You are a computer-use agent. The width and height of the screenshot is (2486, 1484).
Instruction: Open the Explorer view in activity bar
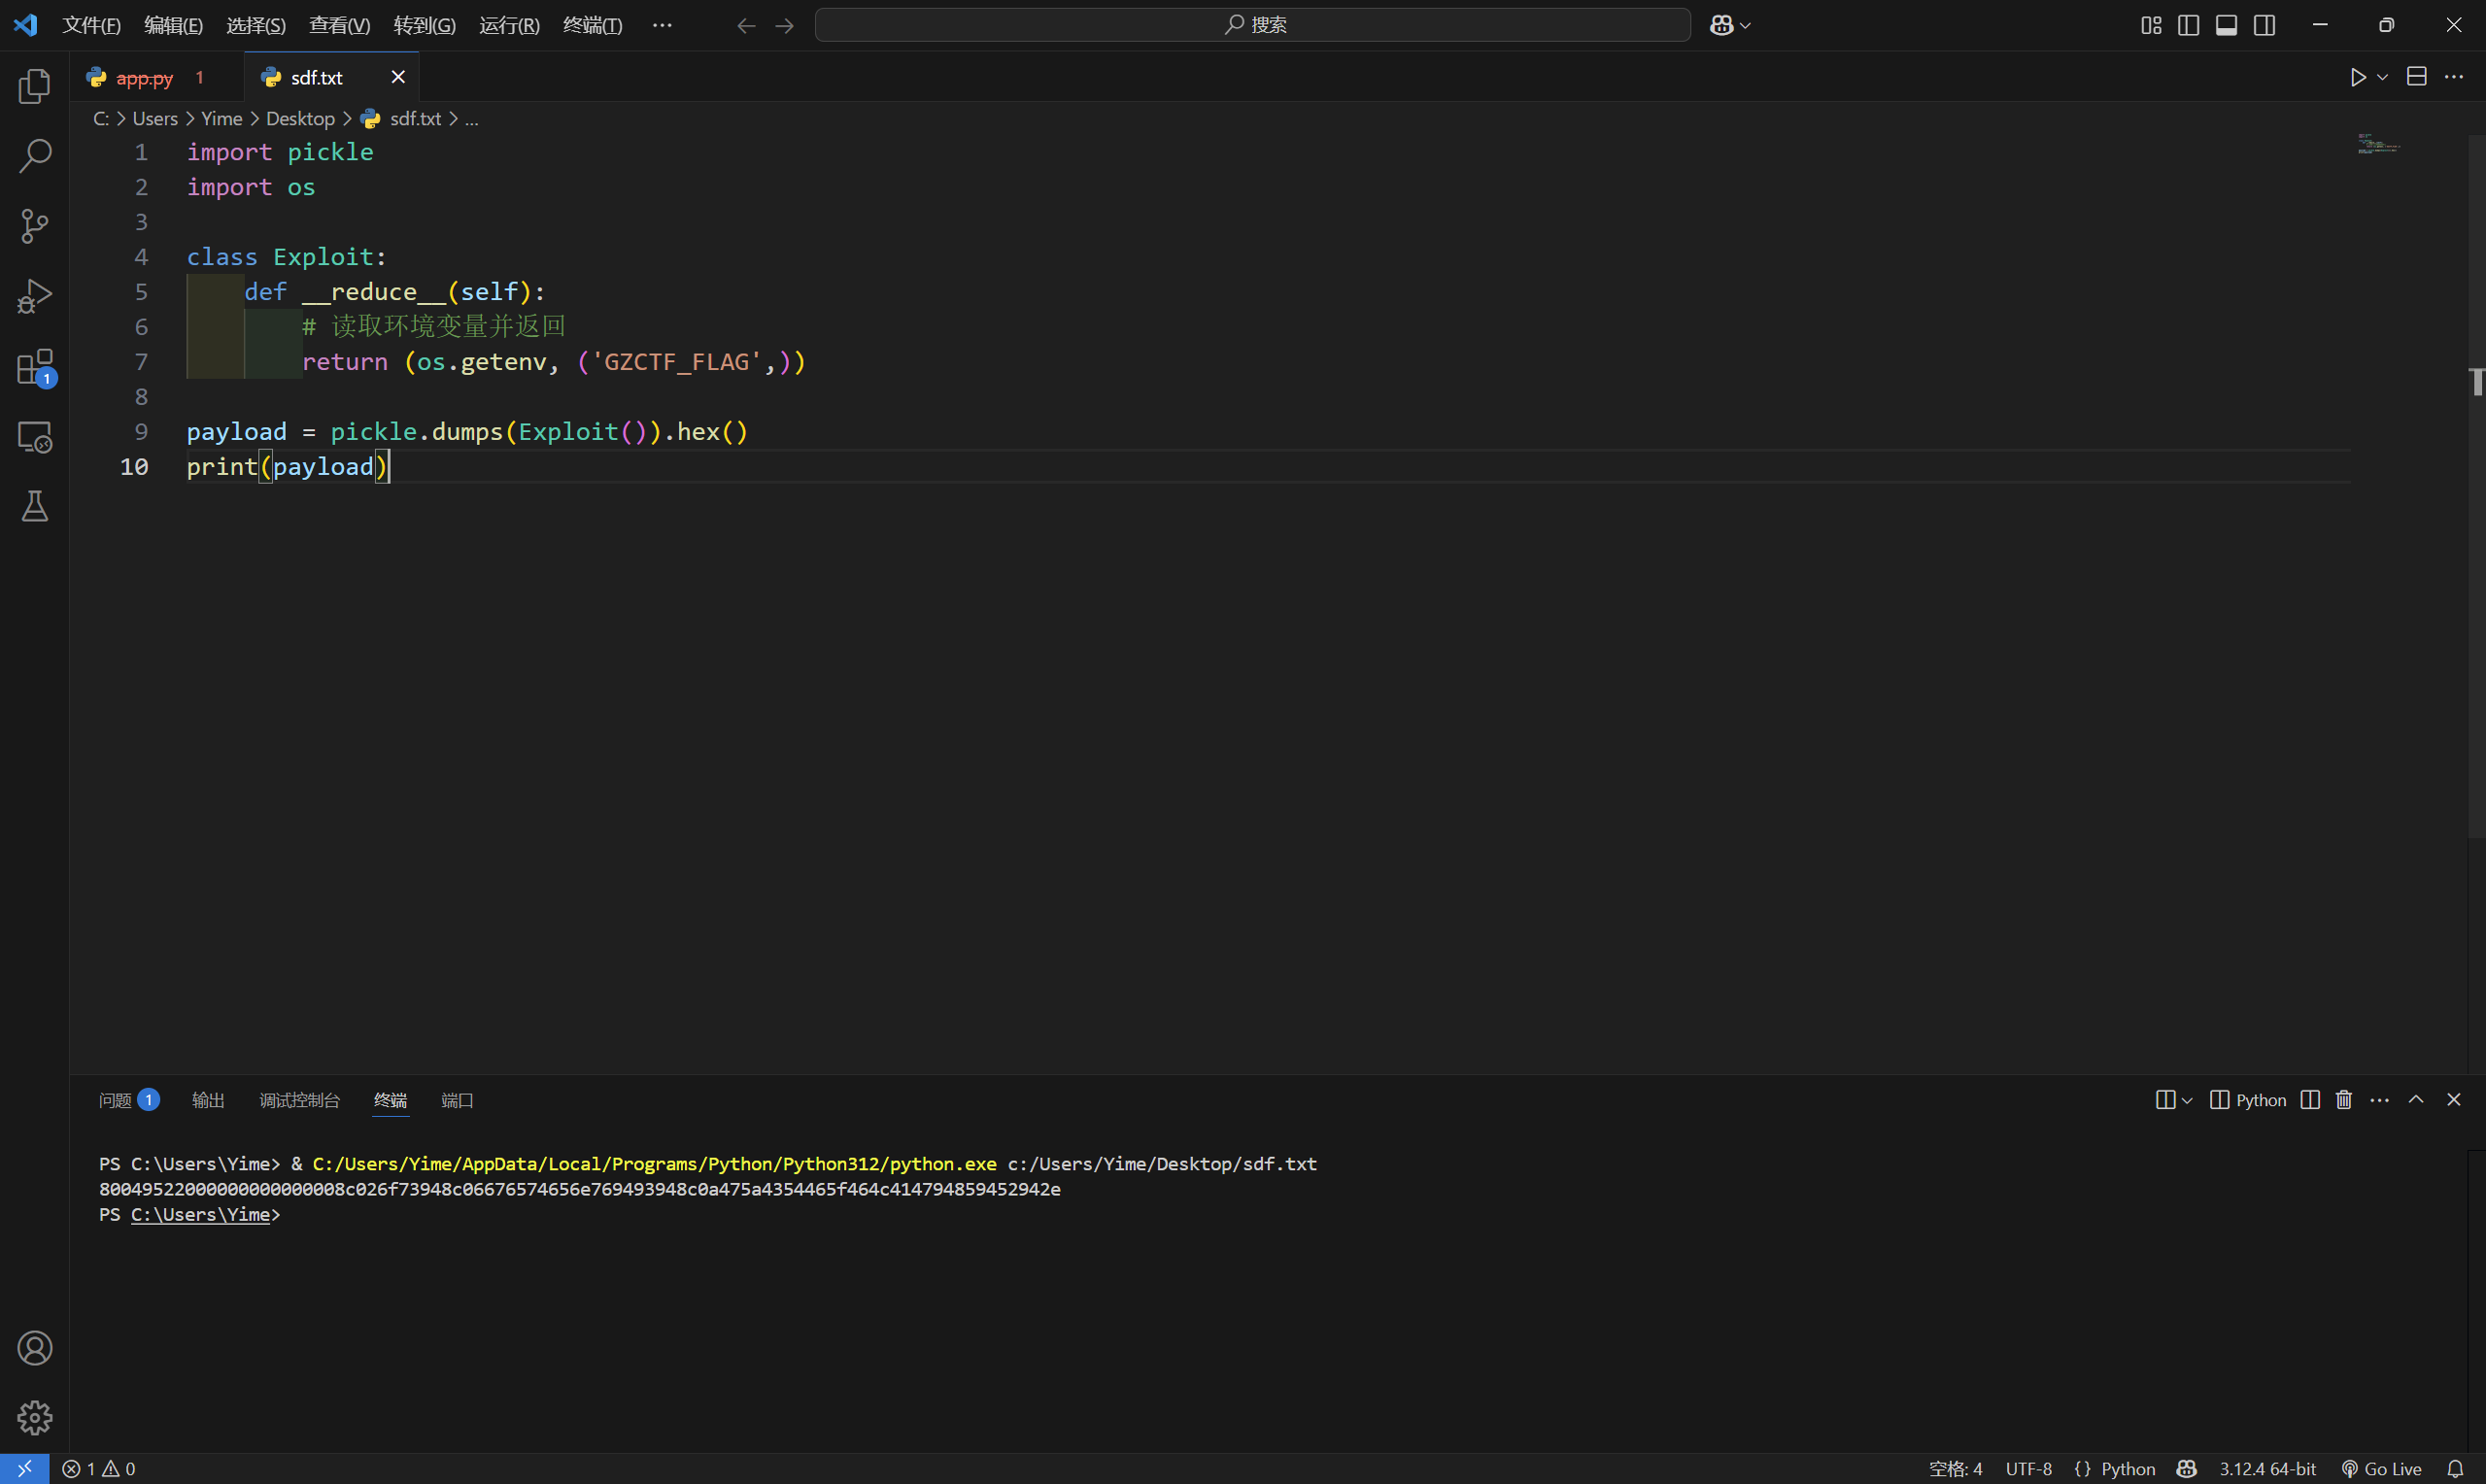pos(35,86)
